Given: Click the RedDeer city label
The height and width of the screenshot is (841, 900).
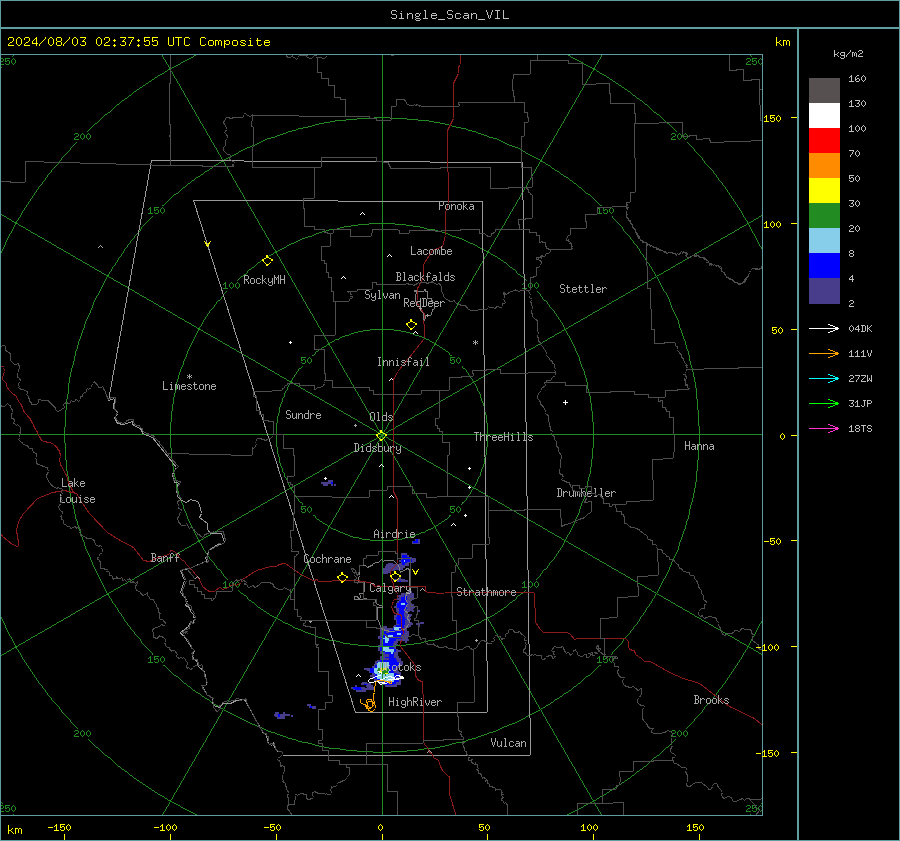Looking at the screenshot, I should 424,303.
